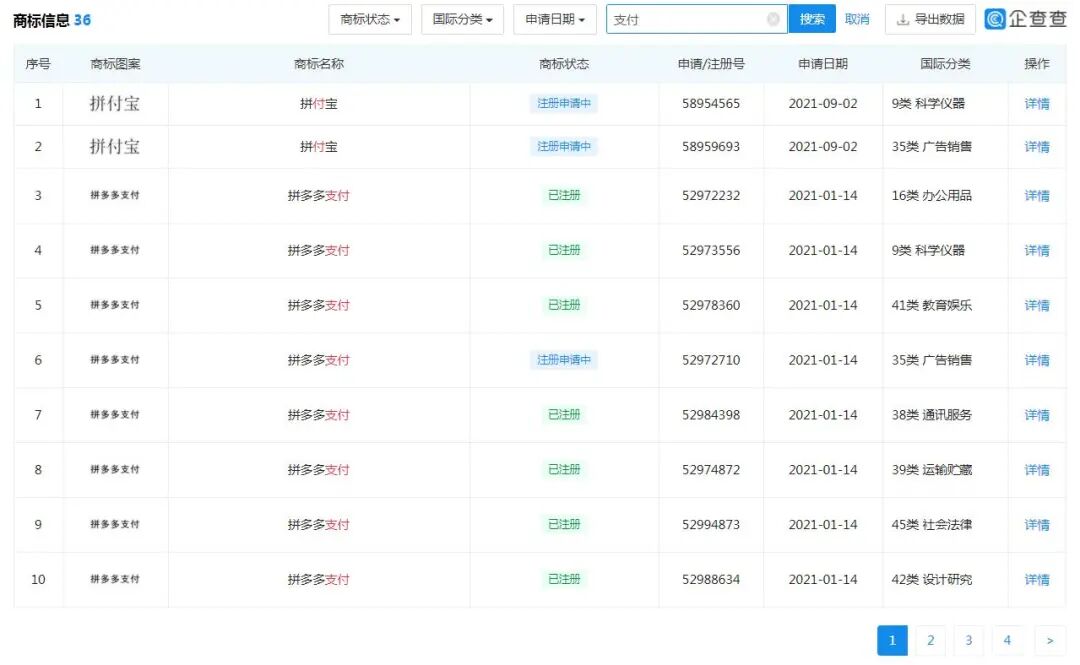Open 详情 for trademark number 58954565

(x=1037, y=103)
